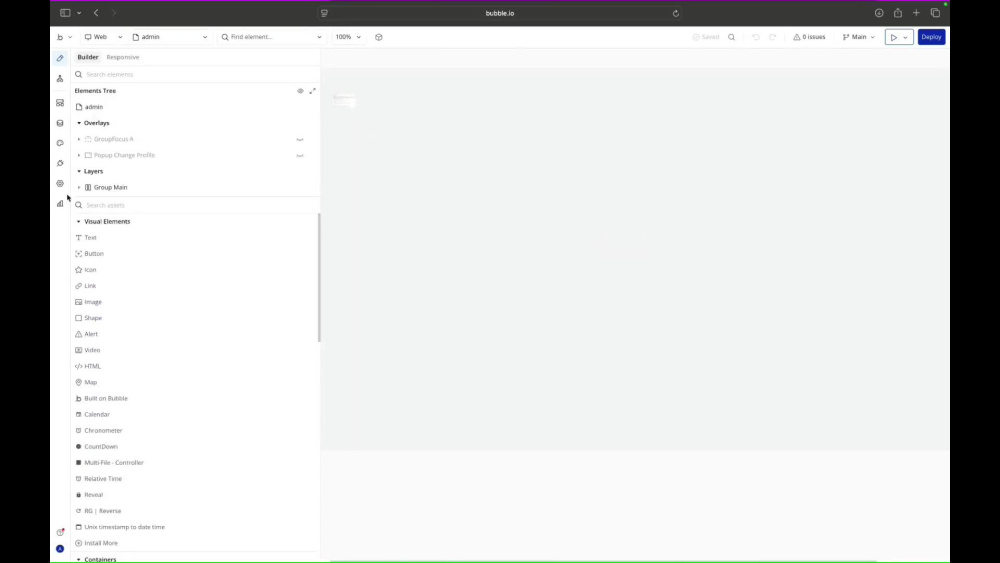Collapse the Visual Elements section
Viewport: 1000px width, 563px height.
click(x=79, y=222)
